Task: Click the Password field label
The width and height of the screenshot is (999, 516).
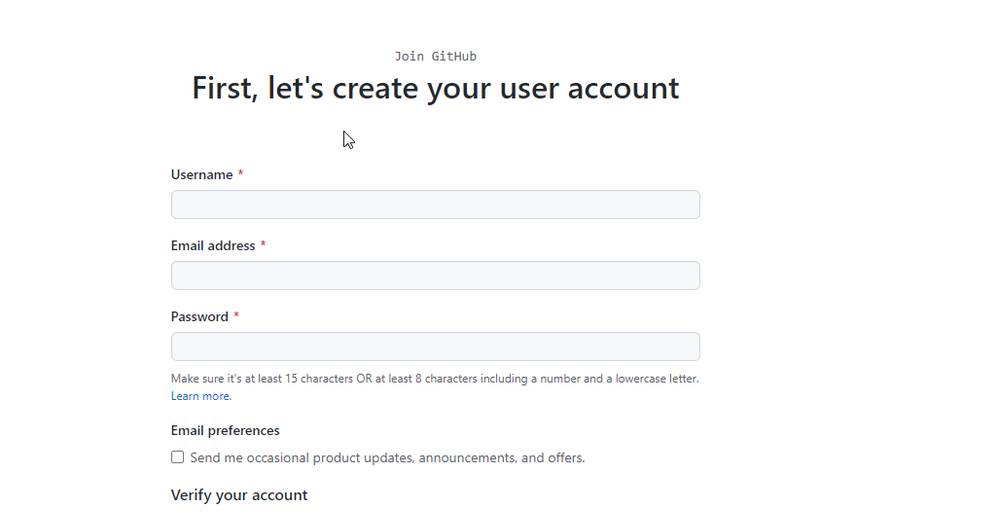Action: pos(200,317)
